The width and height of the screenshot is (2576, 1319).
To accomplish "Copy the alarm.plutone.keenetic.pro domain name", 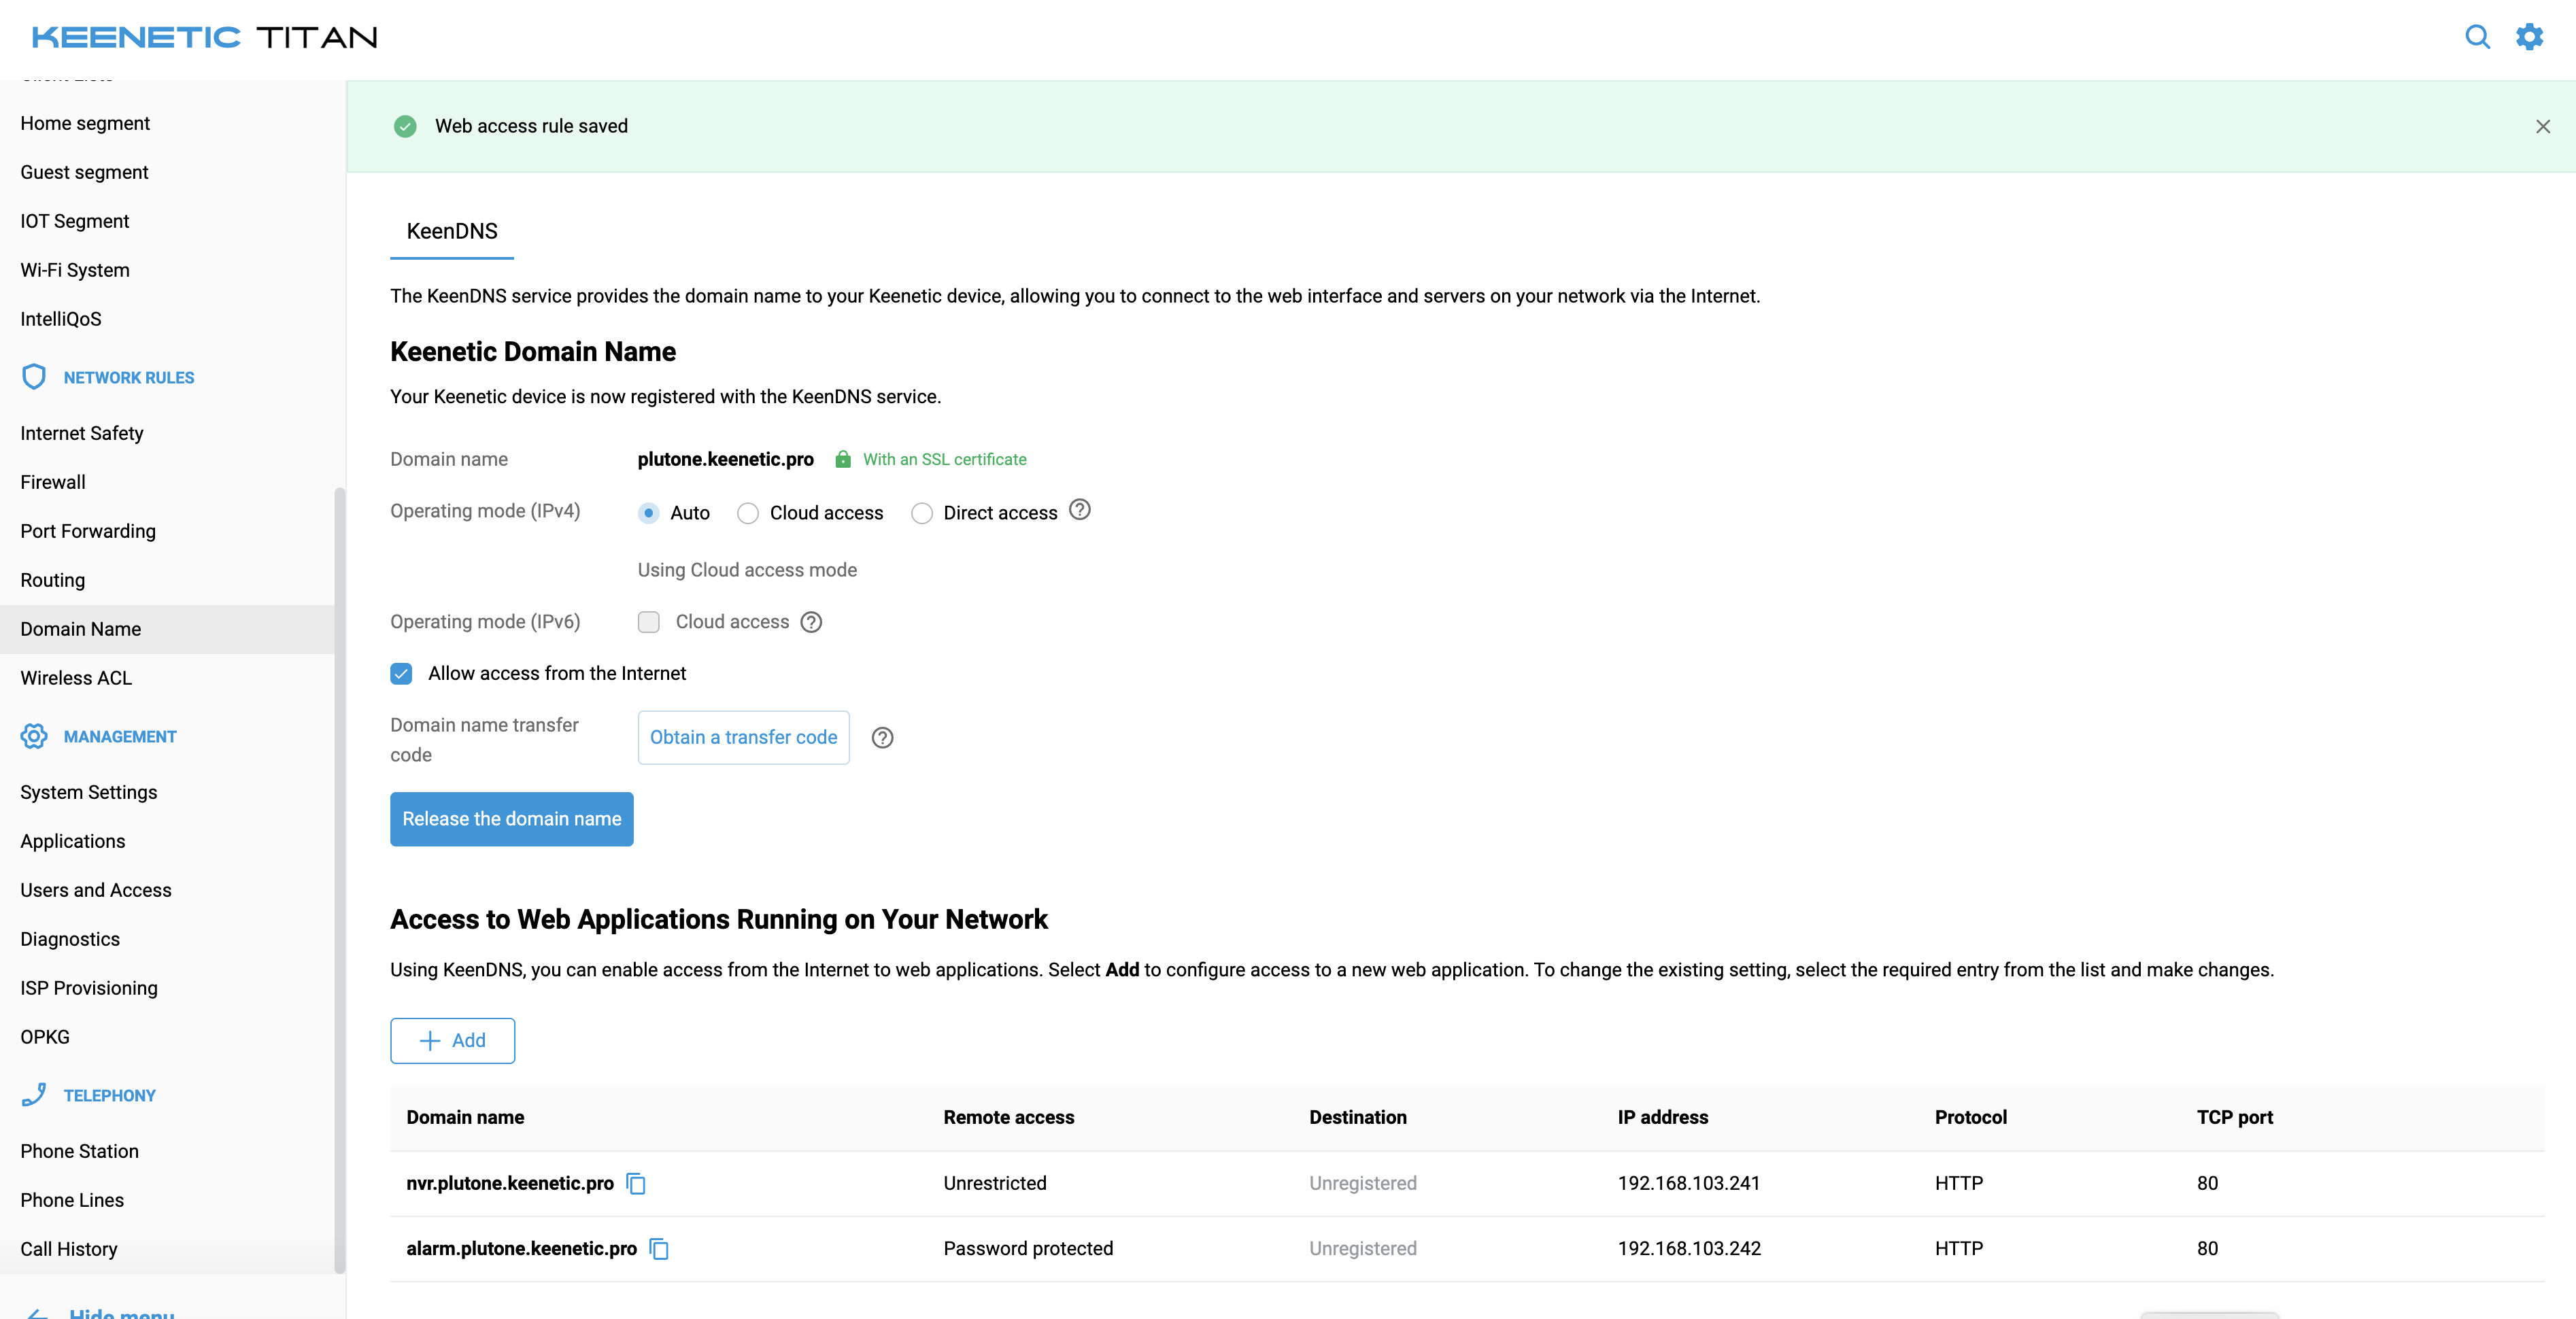I will 659,1249.
